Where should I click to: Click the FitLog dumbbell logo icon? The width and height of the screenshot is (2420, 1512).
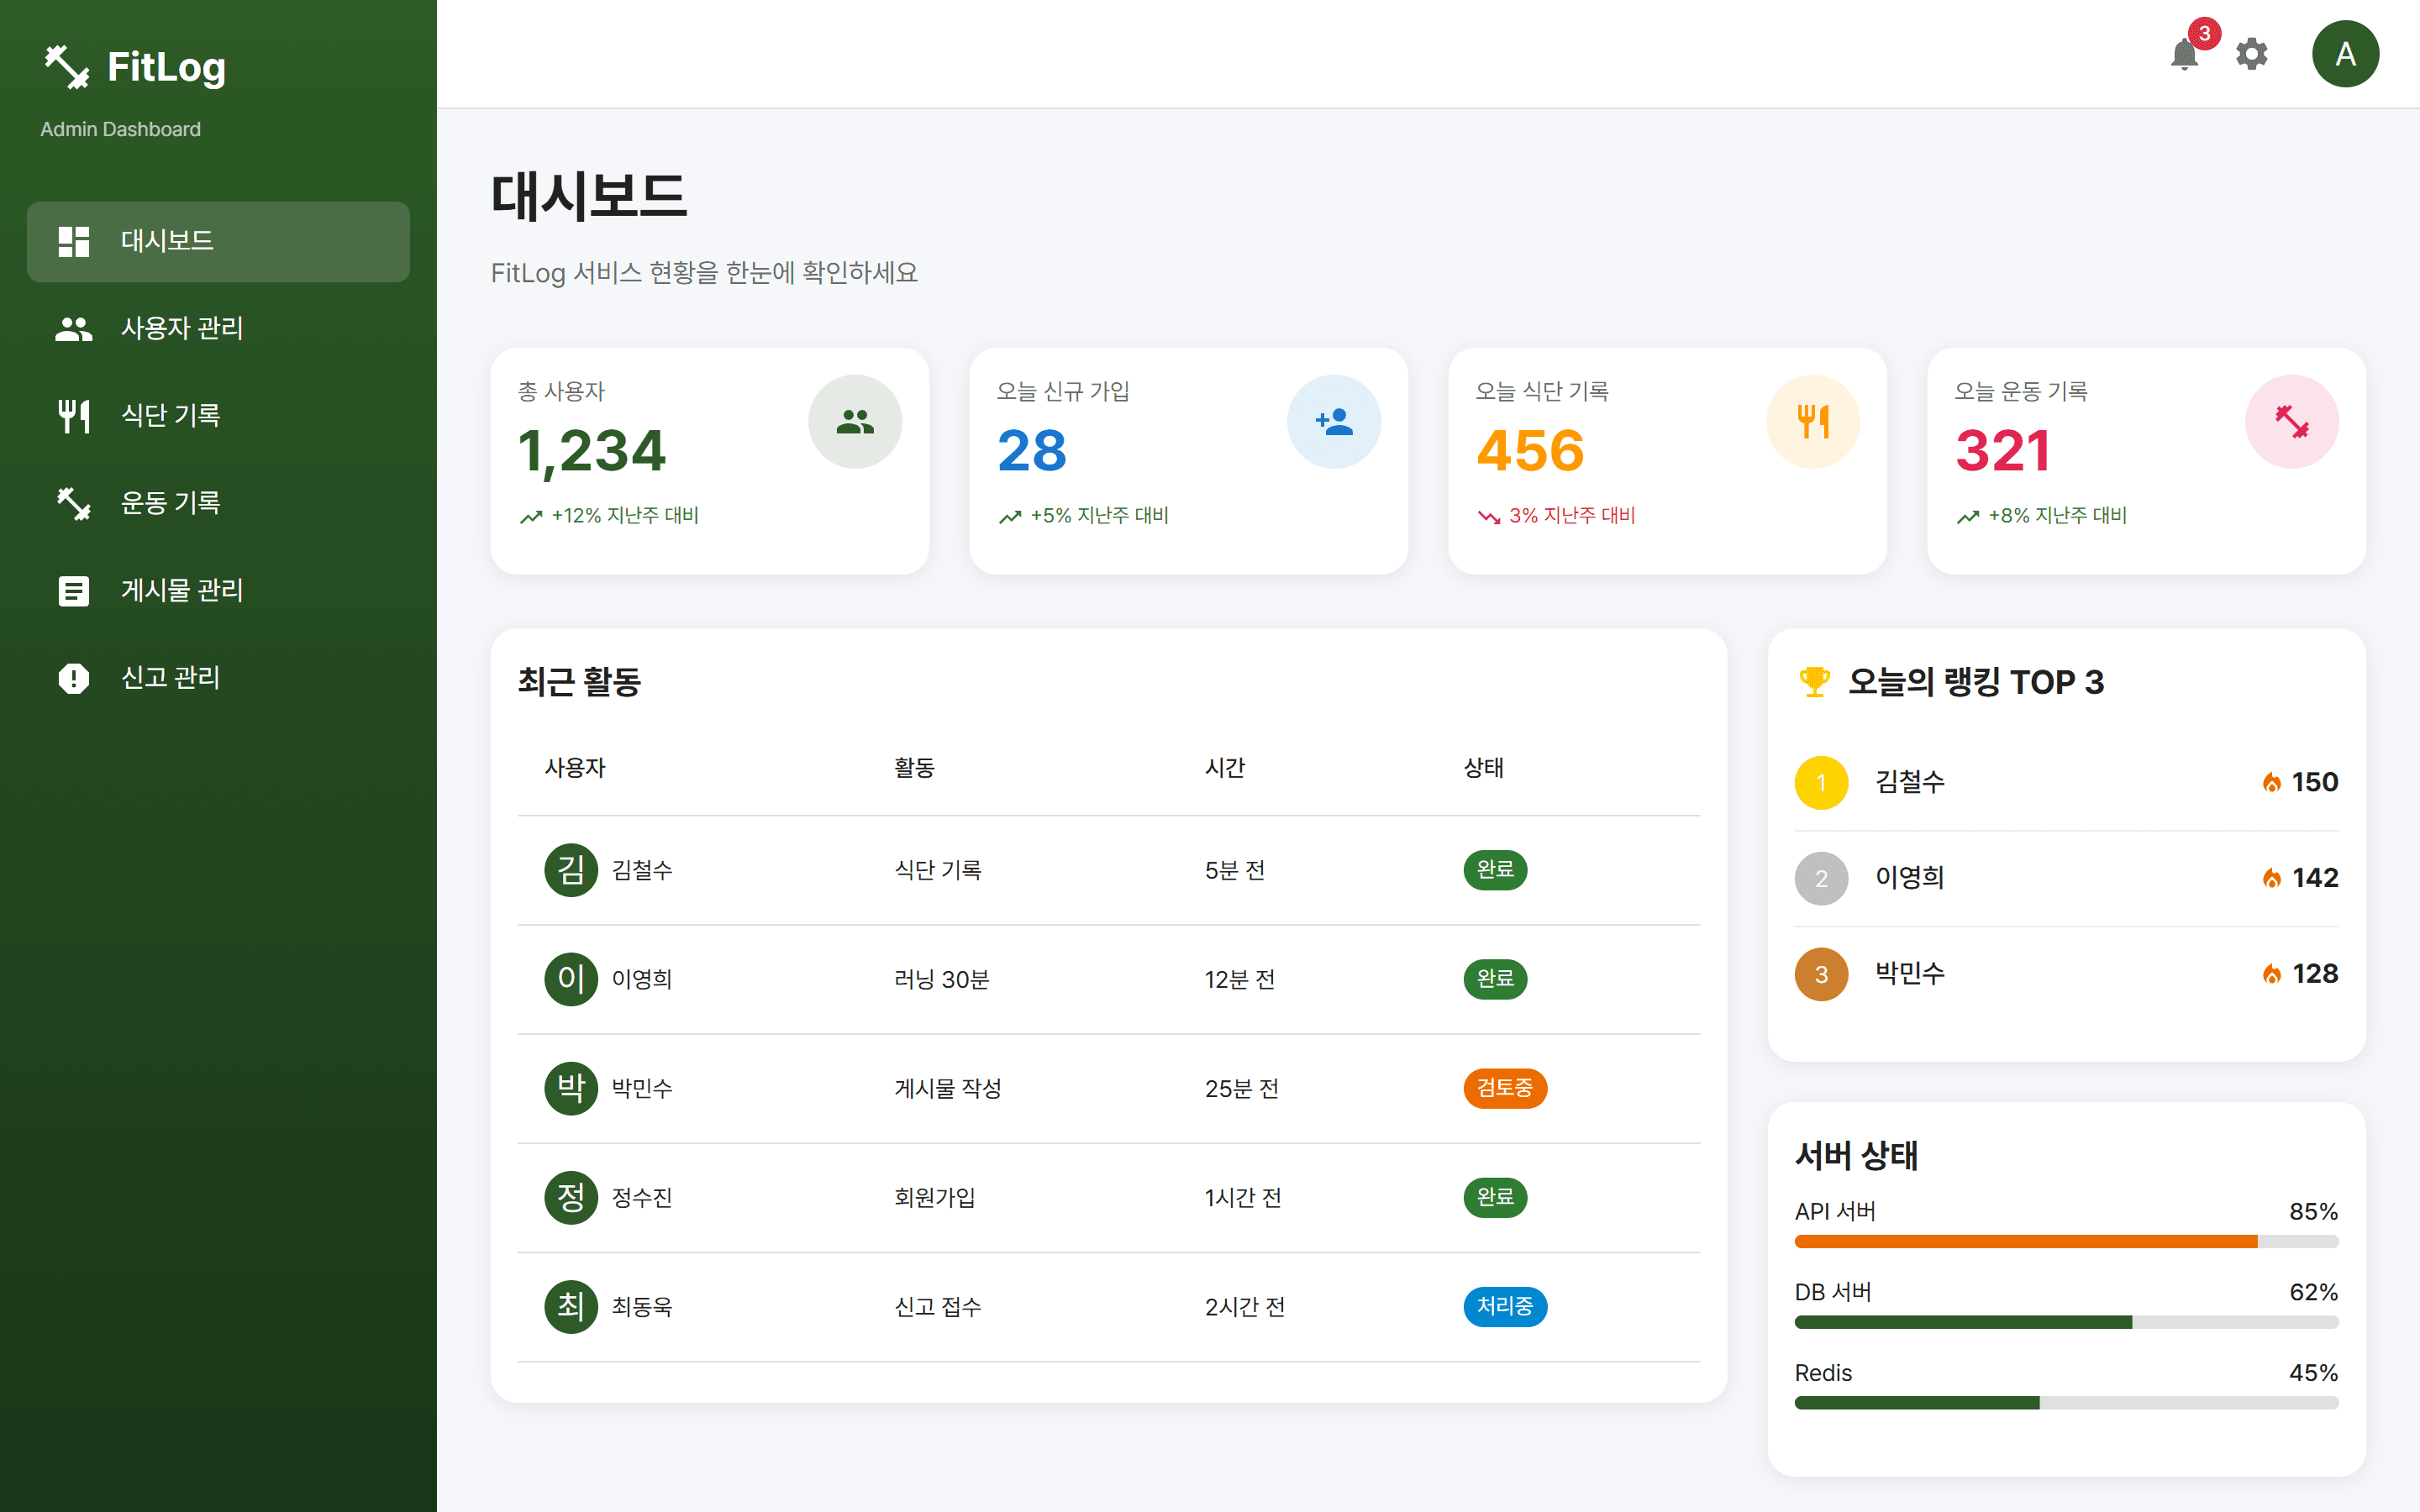coord(67,67)
